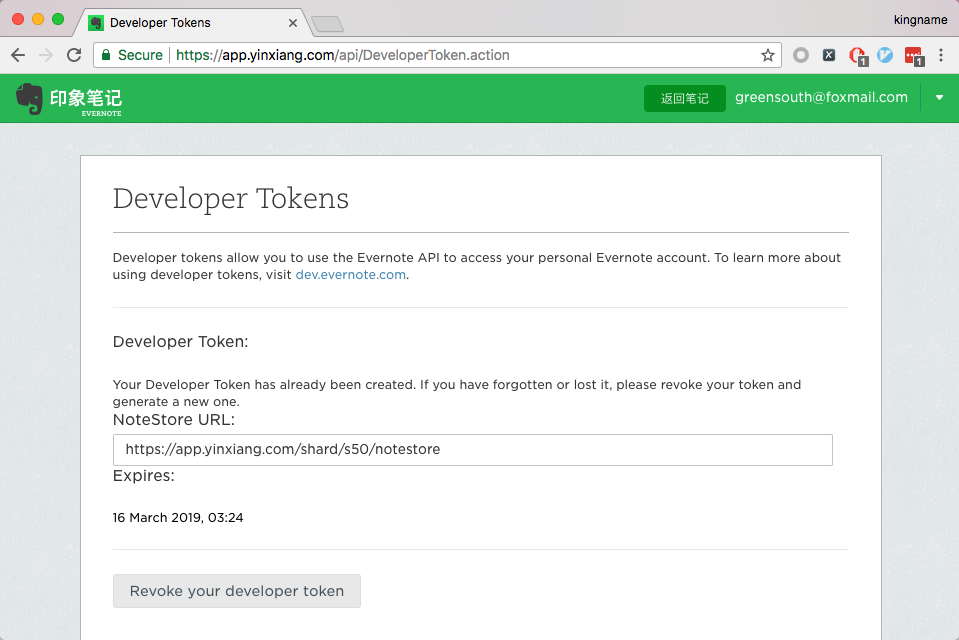The width and height of the screenshot is (959, 640).
Task: Click the browser forward arrow
Action: pyautogui.click(x=46, y=55)
